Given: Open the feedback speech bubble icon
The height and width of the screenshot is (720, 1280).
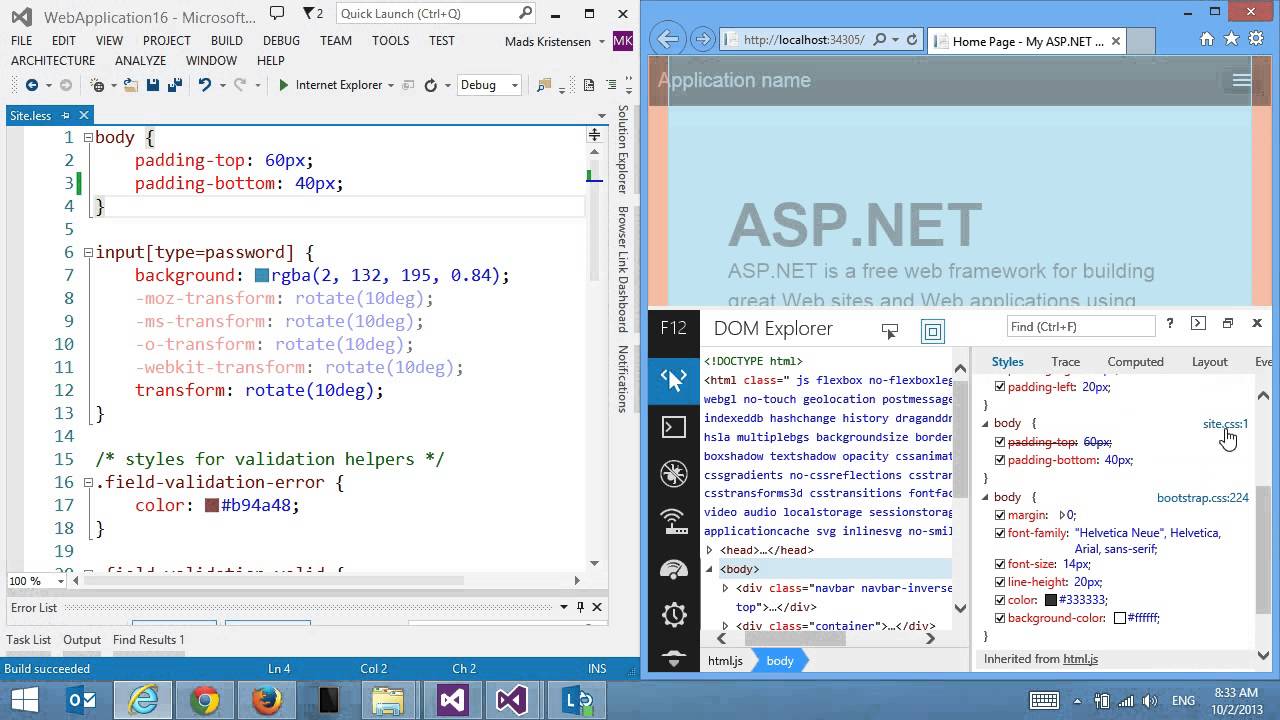Looking at the screenshot, I should 278,13.
